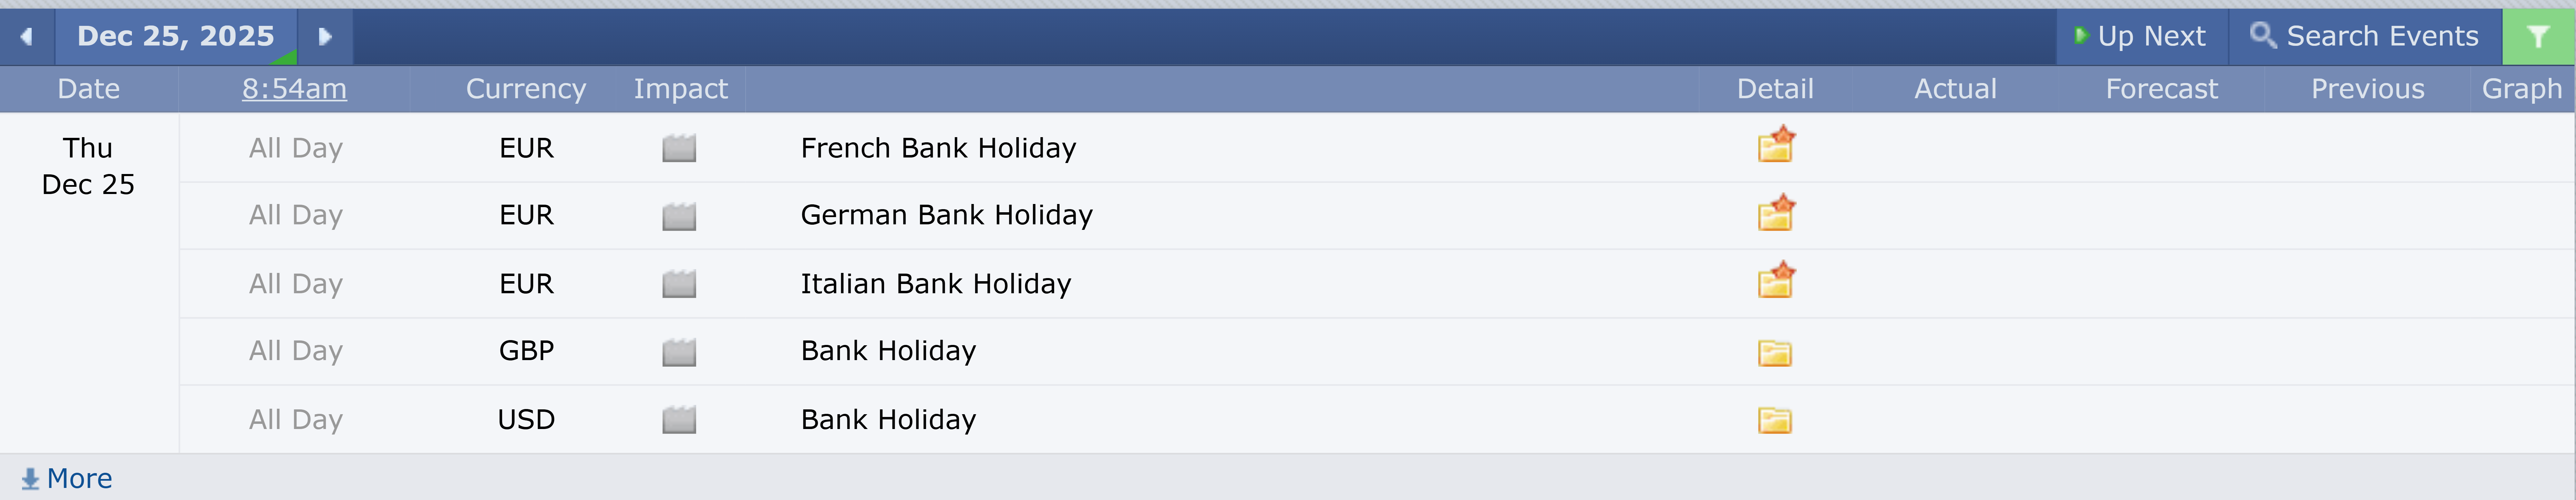Click the Impact column header

coord(680,89)
